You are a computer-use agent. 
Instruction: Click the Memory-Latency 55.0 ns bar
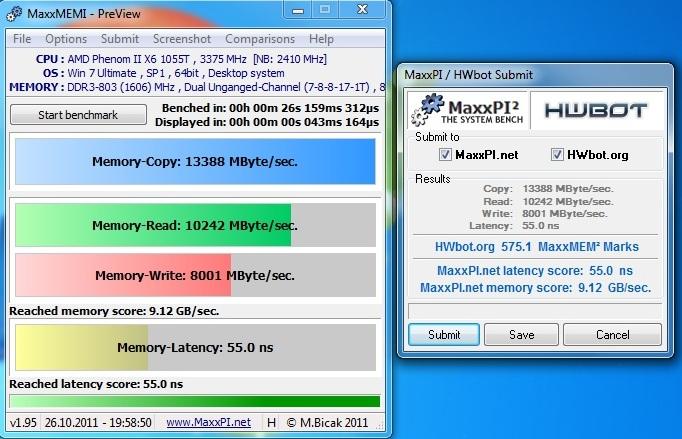click(195, 347)
